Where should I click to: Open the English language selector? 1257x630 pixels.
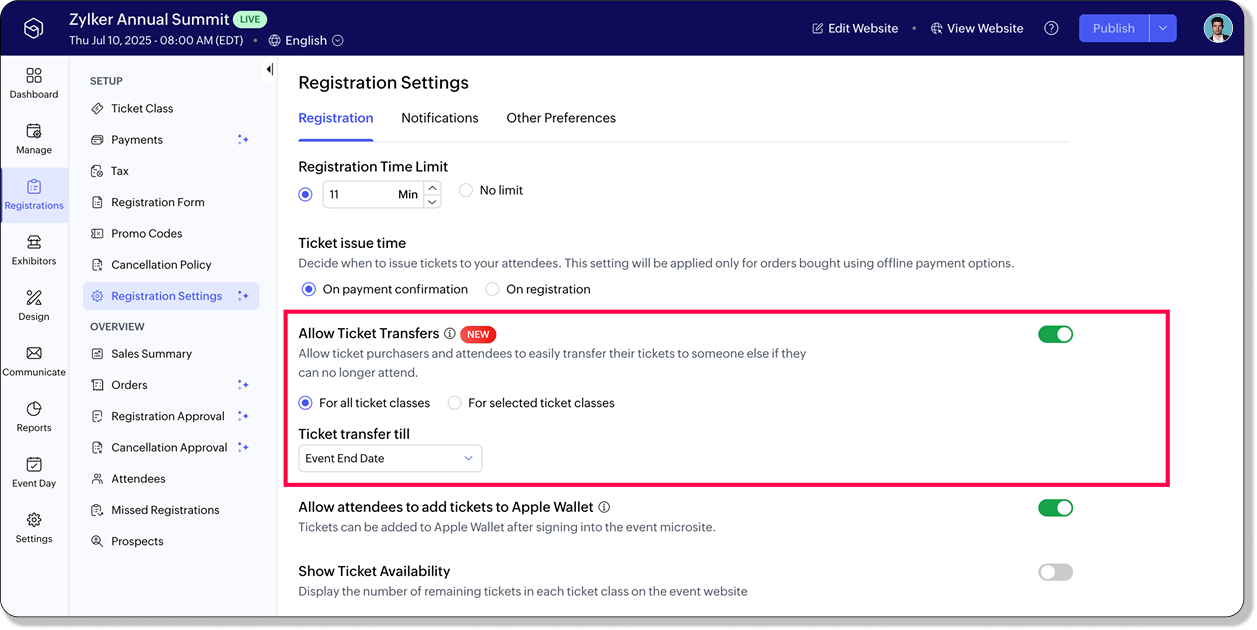click(306, 41)
